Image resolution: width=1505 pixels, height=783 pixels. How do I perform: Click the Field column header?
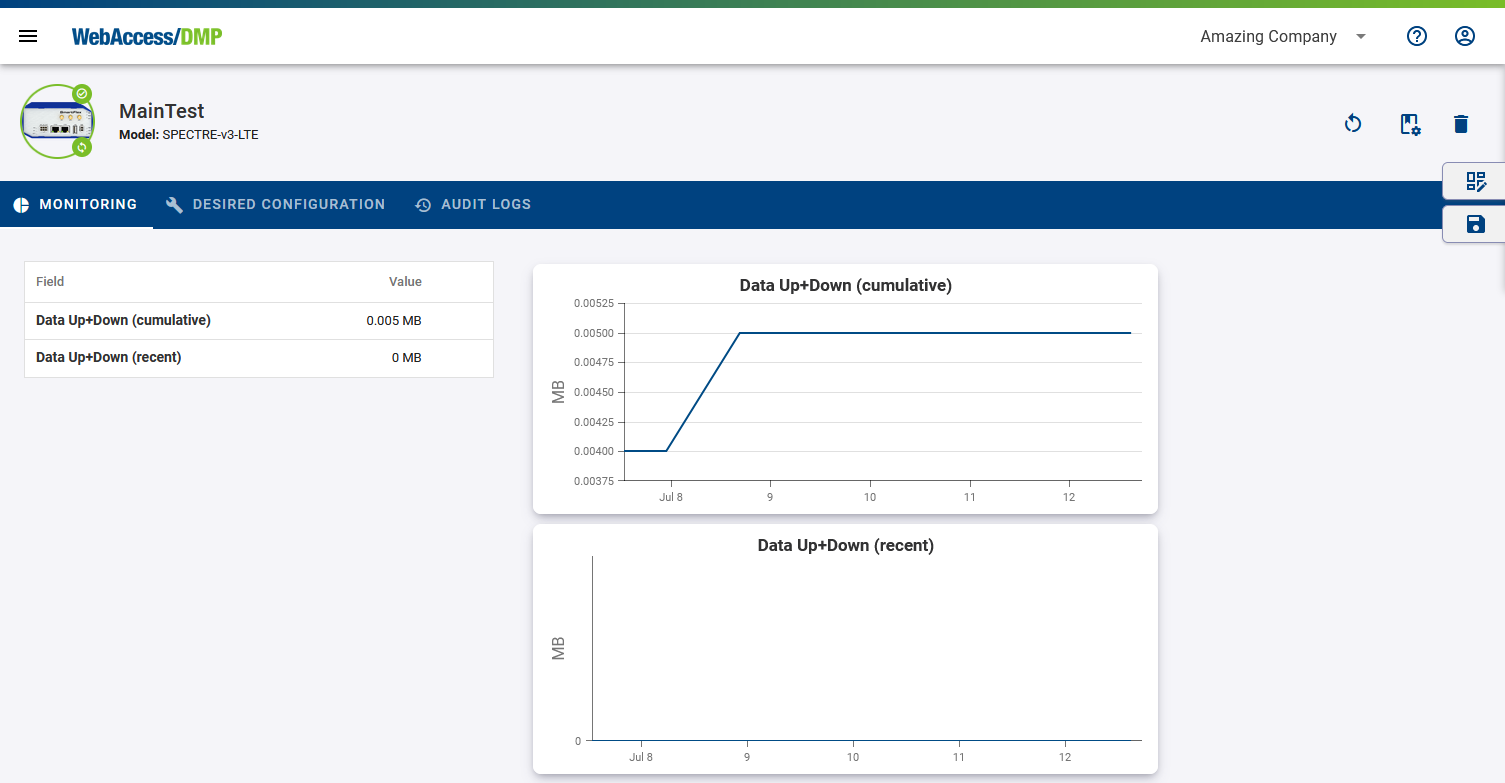tap(50, 282)
